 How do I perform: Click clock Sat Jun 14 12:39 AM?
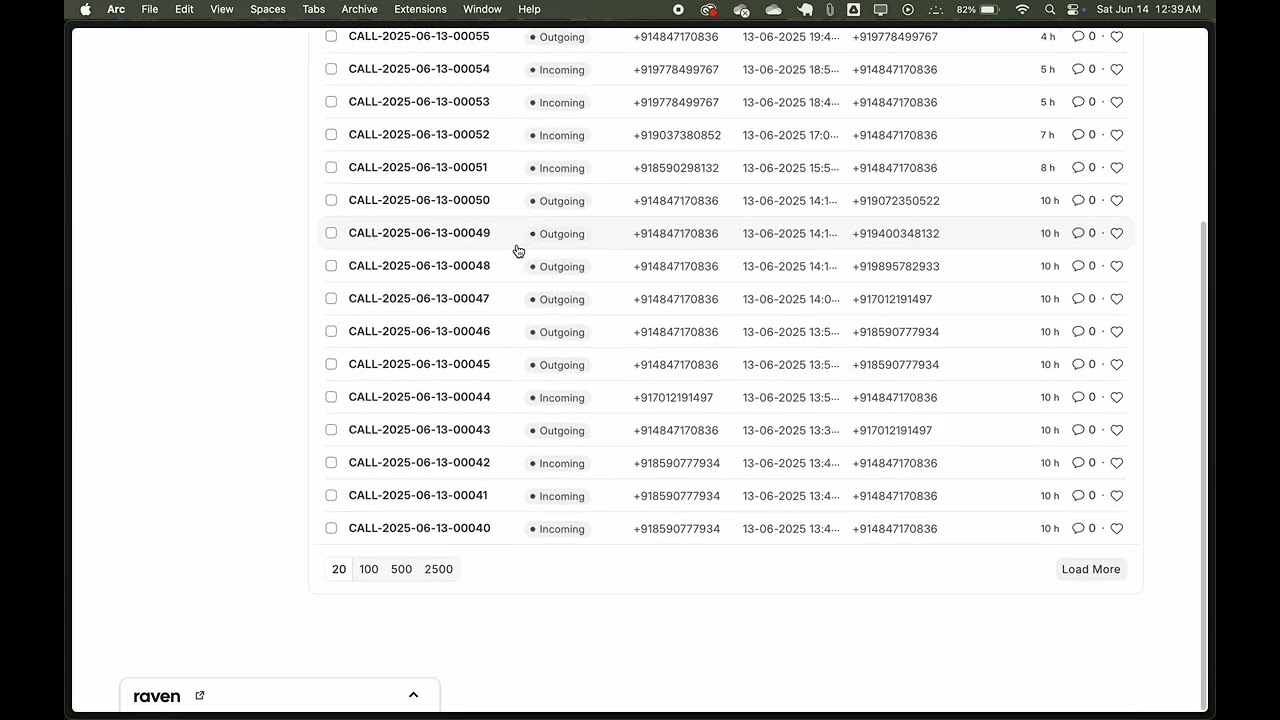click(1149, 9)
